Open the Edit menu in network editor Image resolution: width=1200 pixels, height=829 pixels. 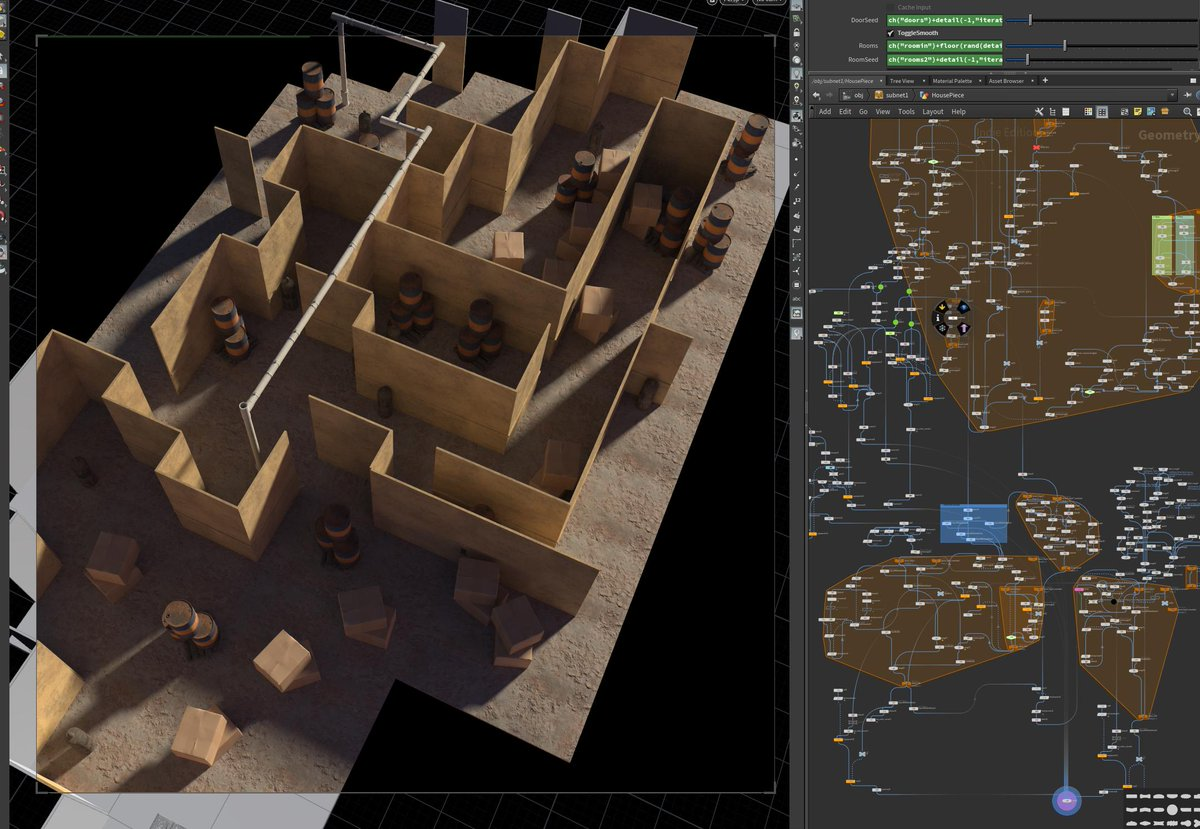pos(844,112)
